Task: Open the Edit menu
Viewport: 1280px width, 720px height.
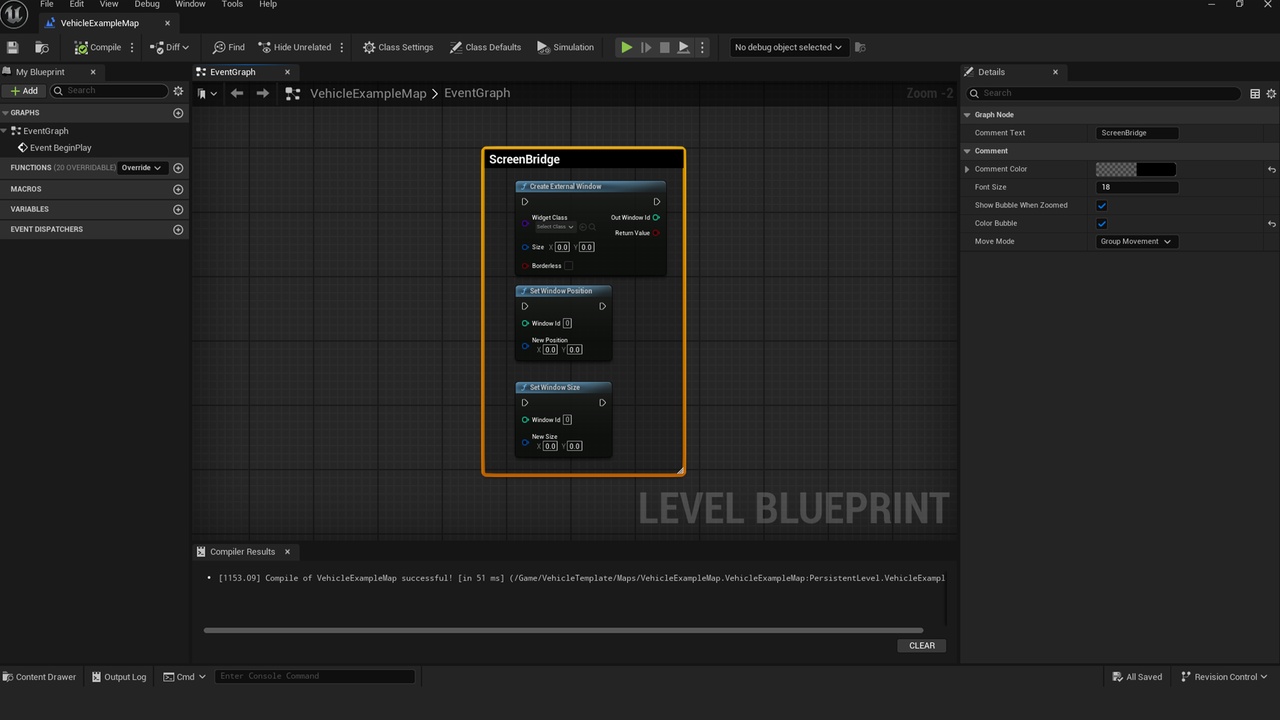Action: (x=76, y=4)
